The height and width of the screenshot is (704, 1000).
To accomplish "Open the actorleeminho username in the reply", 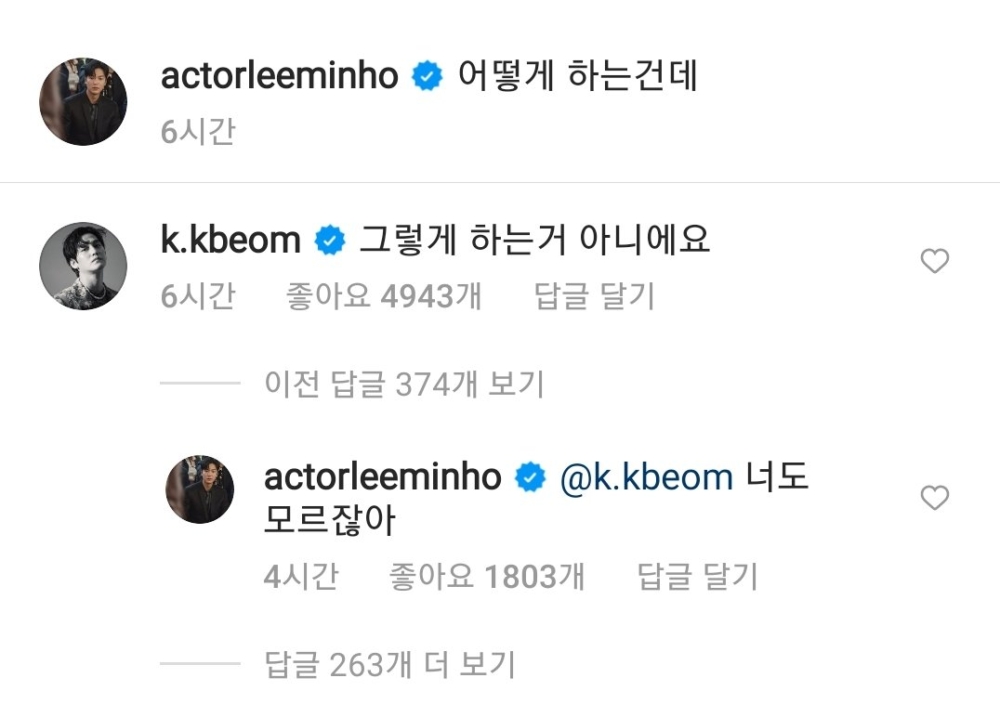I will point(383,478).
